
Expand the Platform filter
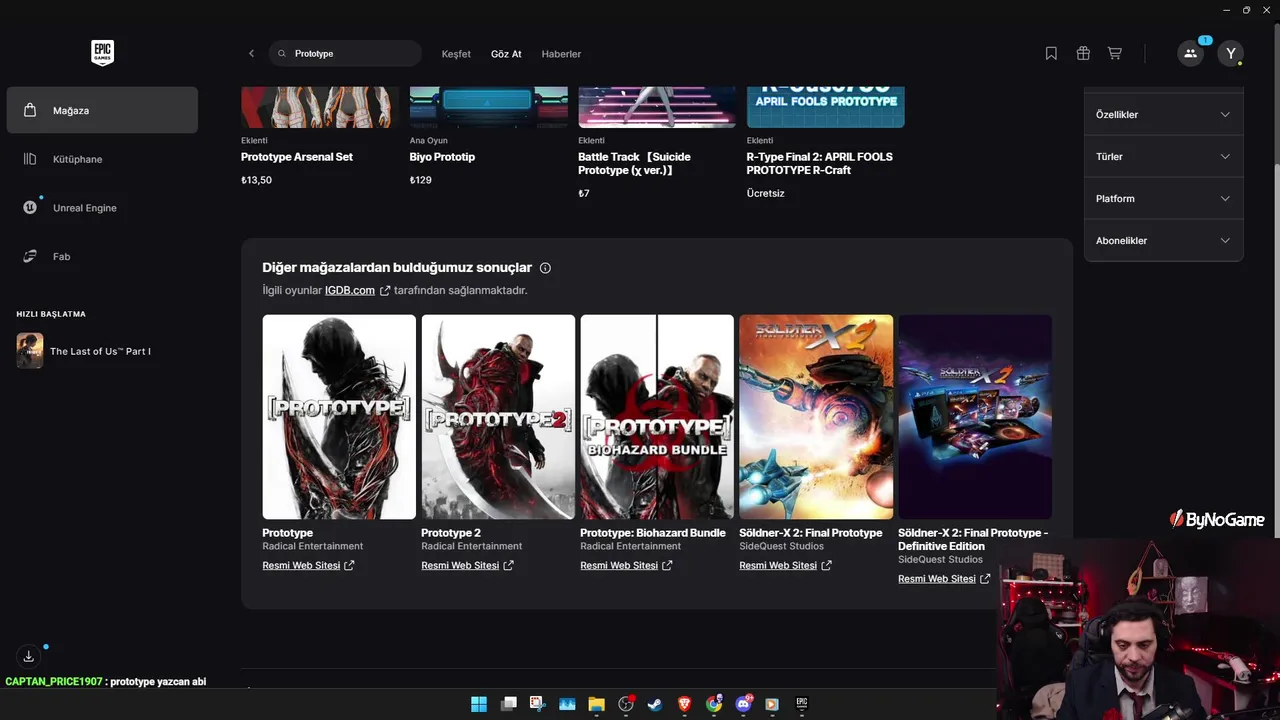coord(1164,199)
